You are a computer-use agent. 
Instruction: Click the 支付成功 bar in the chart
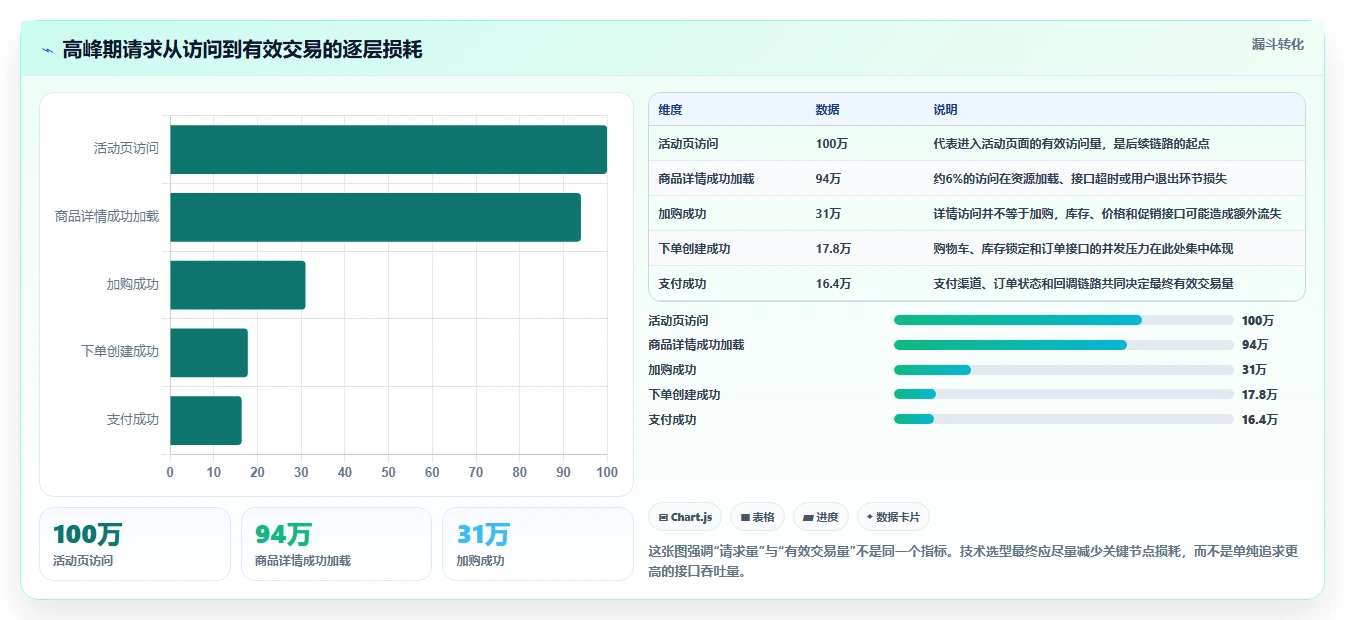coord(206,420)
